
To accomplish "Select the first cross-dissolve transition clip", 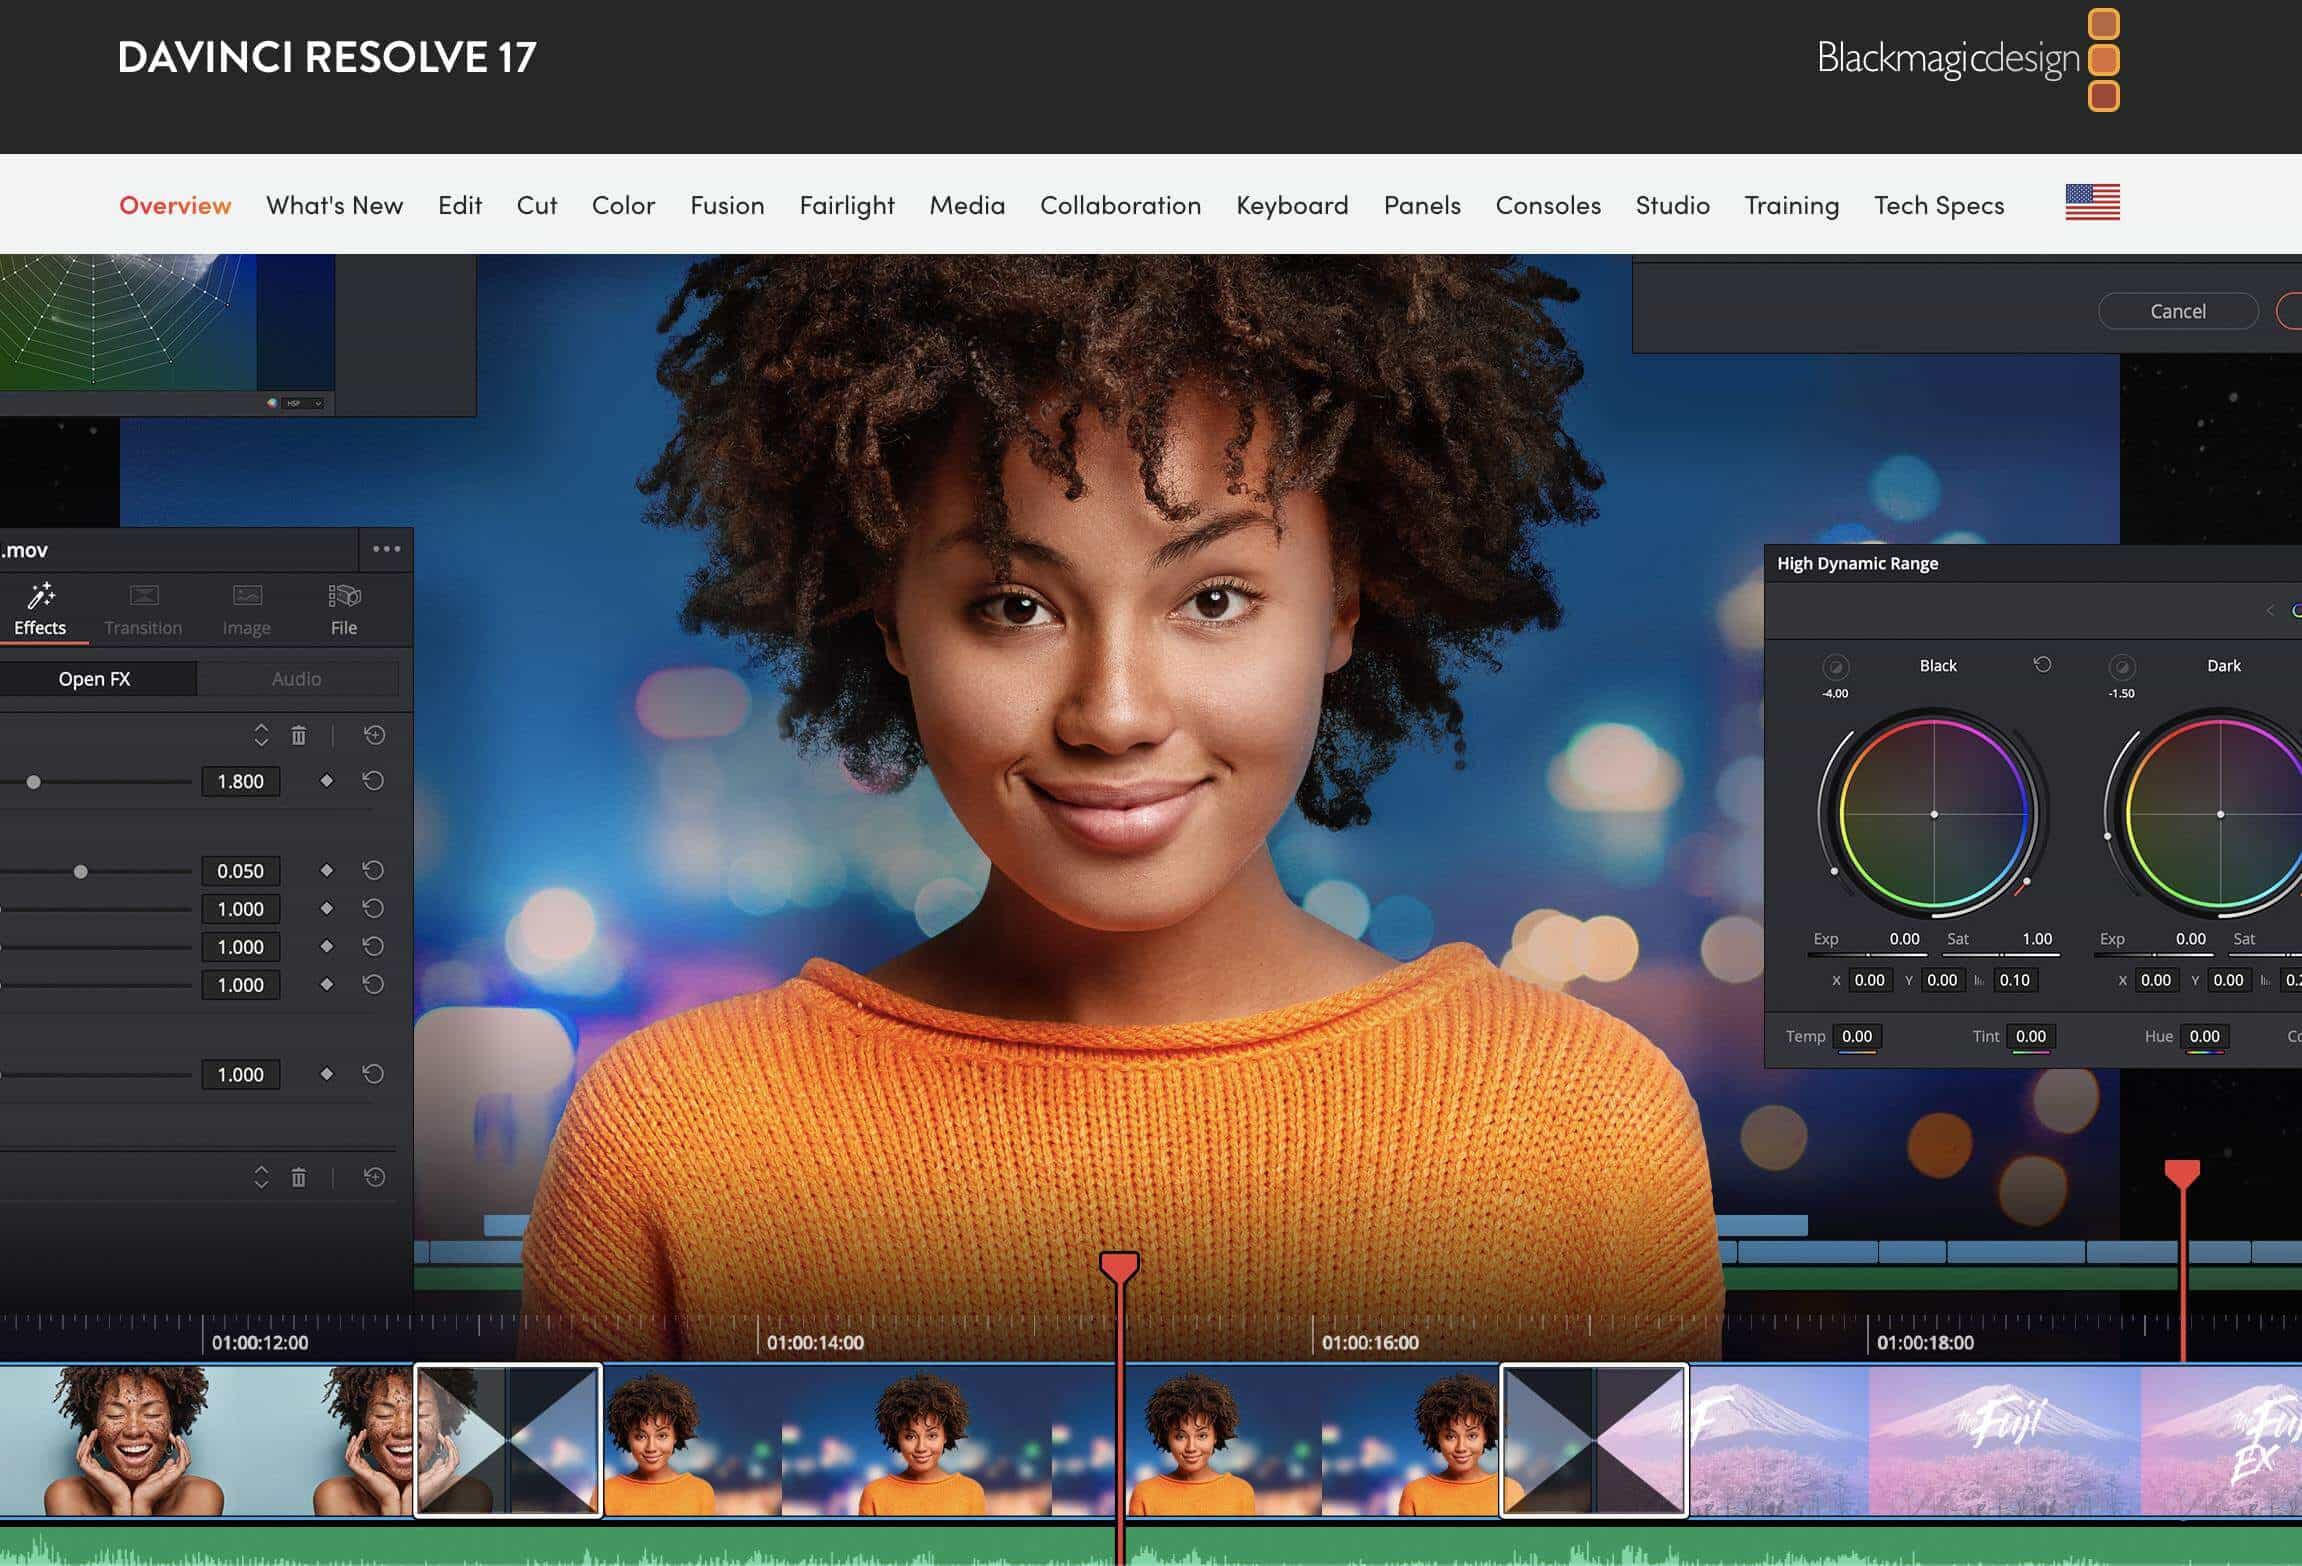I will pyautogui.click(x=508, y=1441).
